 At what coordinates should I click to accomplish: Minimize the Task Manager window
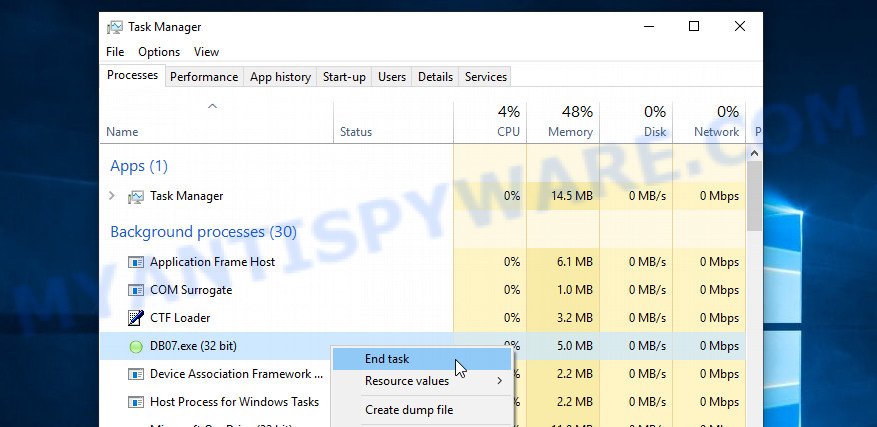649,26
